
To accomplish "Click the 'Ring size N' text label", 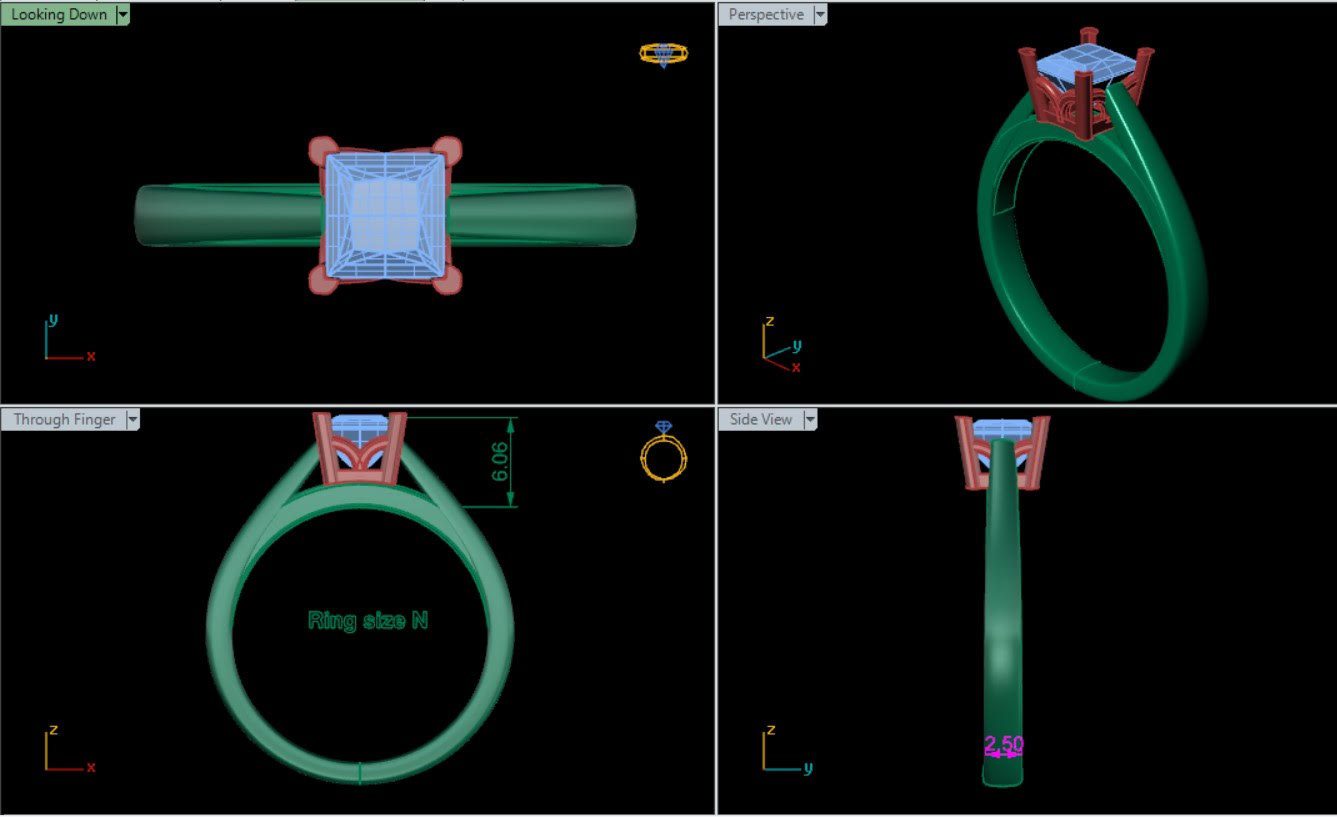I will (368, 620).
